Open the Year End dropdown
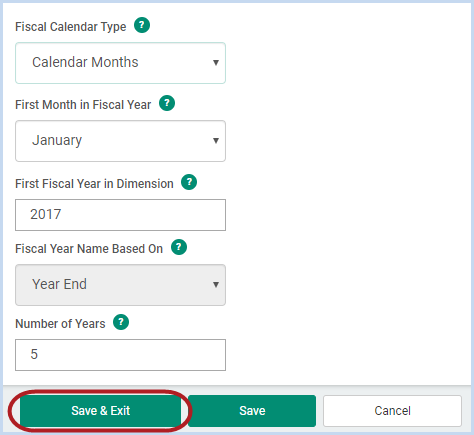Screen dimensions: 474x435 [x=120, y=285]
